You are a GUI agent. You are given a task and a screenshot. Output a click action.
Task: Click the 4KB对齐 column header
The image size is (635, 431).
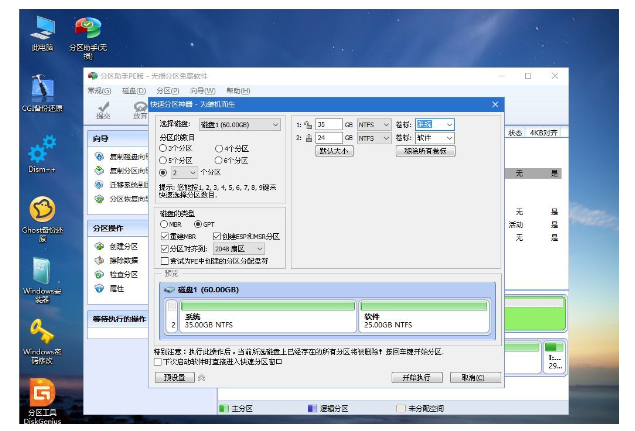pyautogui.click(x=543, y=133)
